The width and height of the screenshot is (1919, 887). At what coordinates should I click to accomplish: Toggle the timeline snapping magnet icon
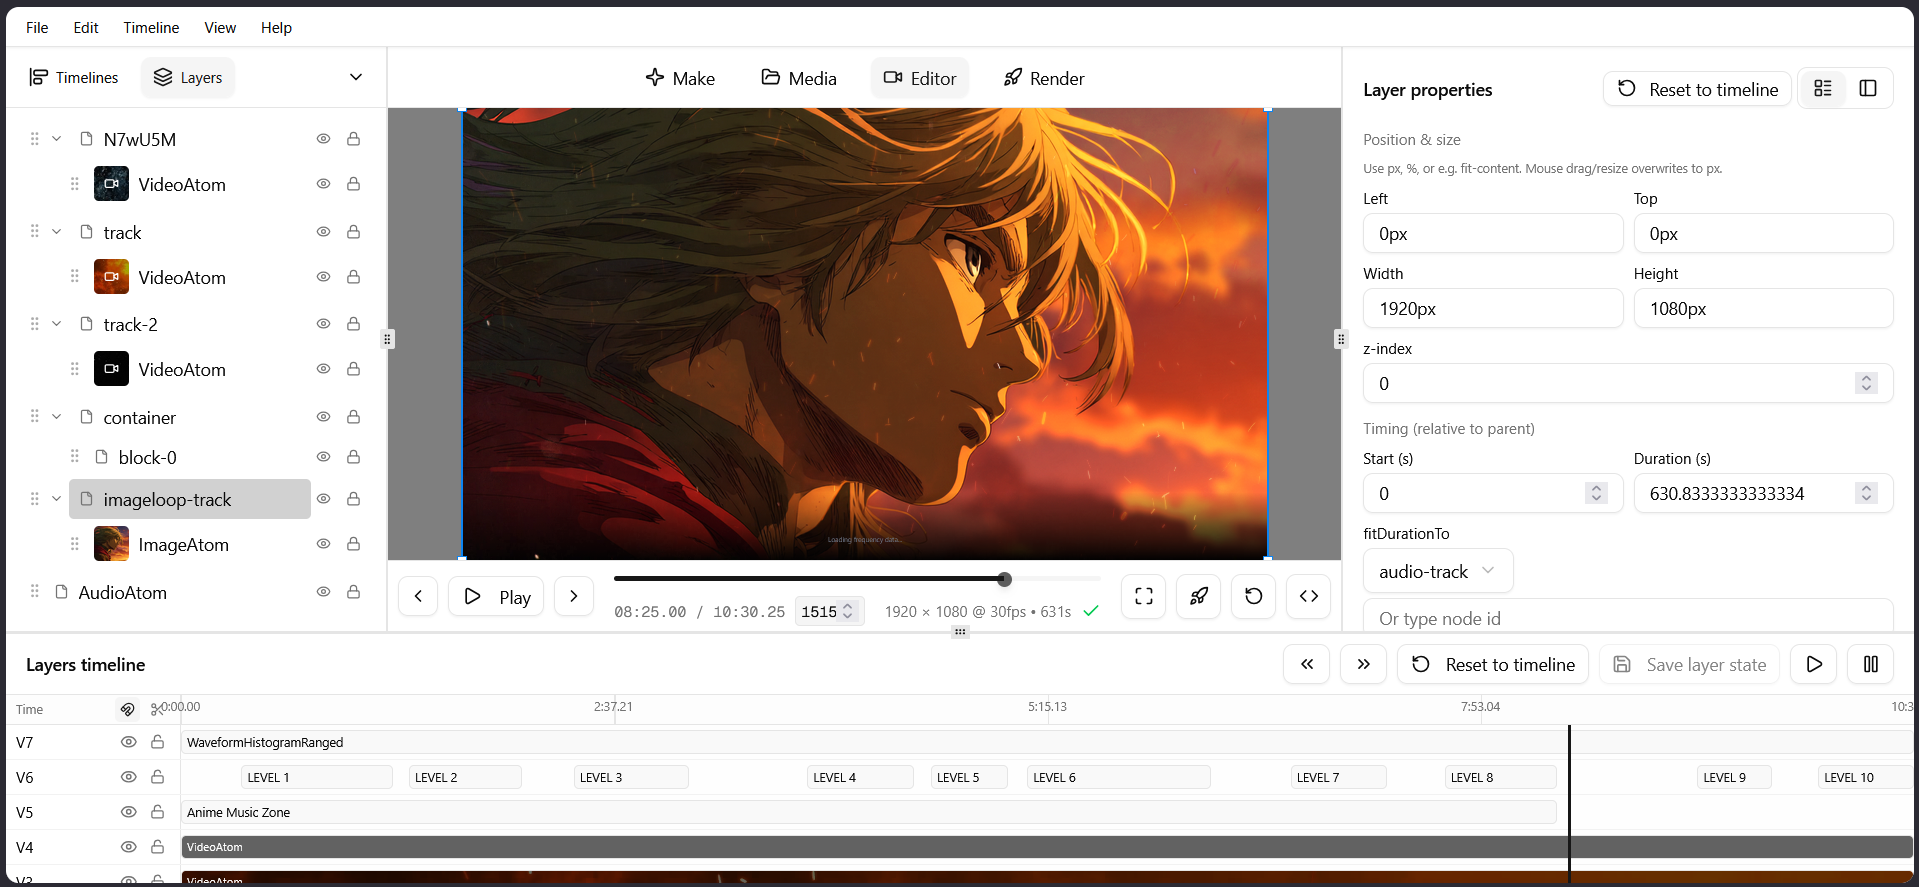(x=127, y=709)
